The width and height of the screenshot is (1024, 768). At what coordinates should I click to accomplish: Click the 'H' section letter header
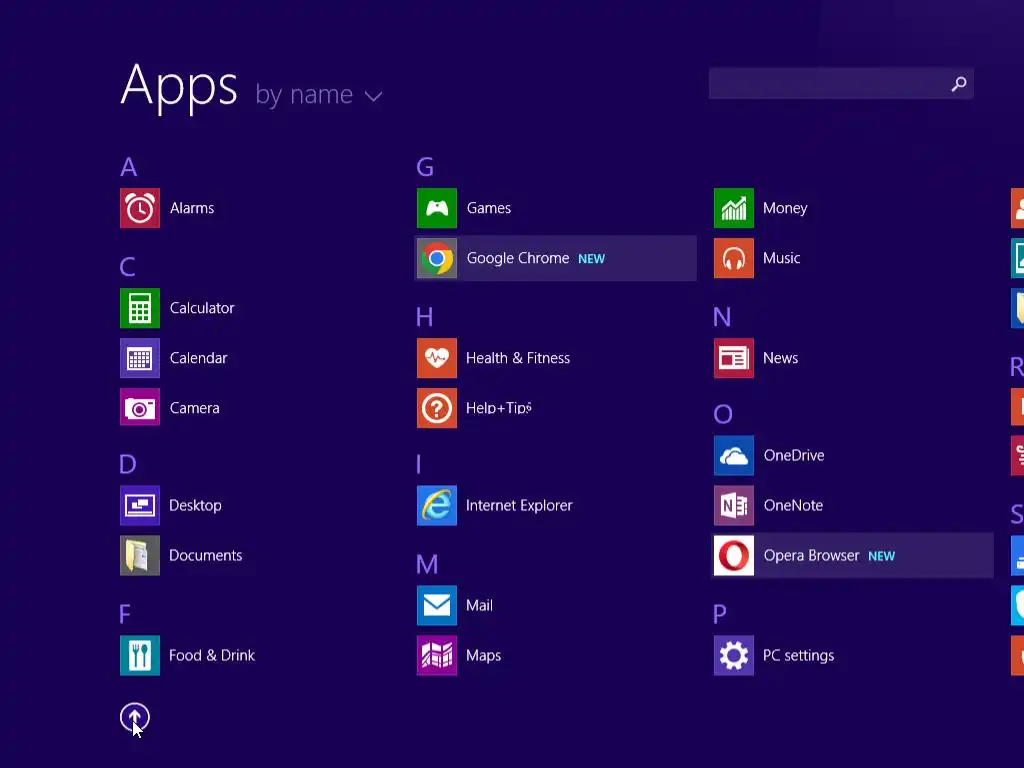pos(424,317)
